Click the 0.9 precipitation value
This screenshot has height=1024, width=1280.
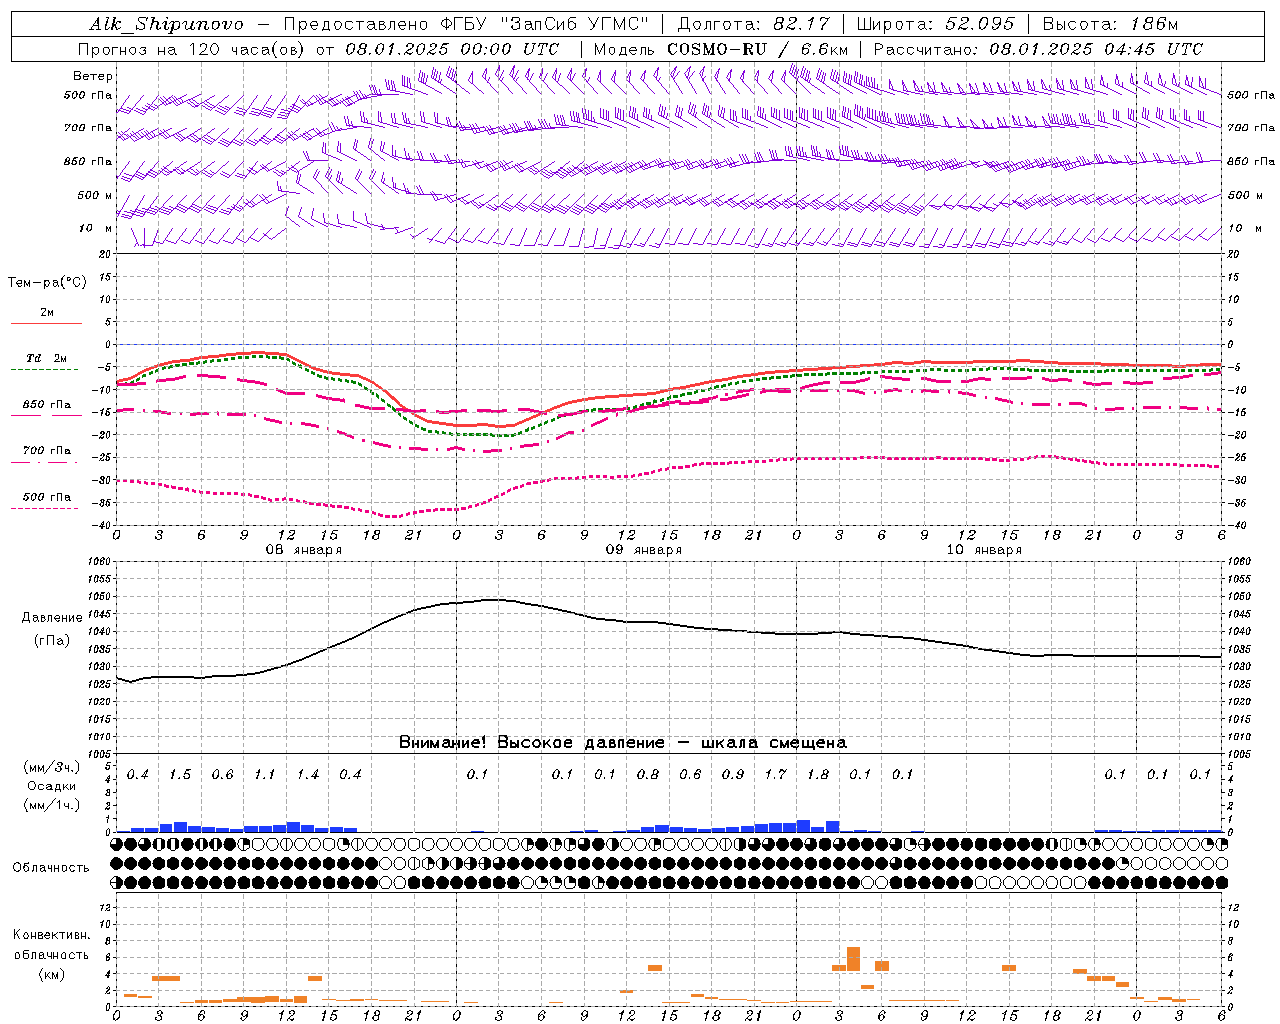pos(733,775)
